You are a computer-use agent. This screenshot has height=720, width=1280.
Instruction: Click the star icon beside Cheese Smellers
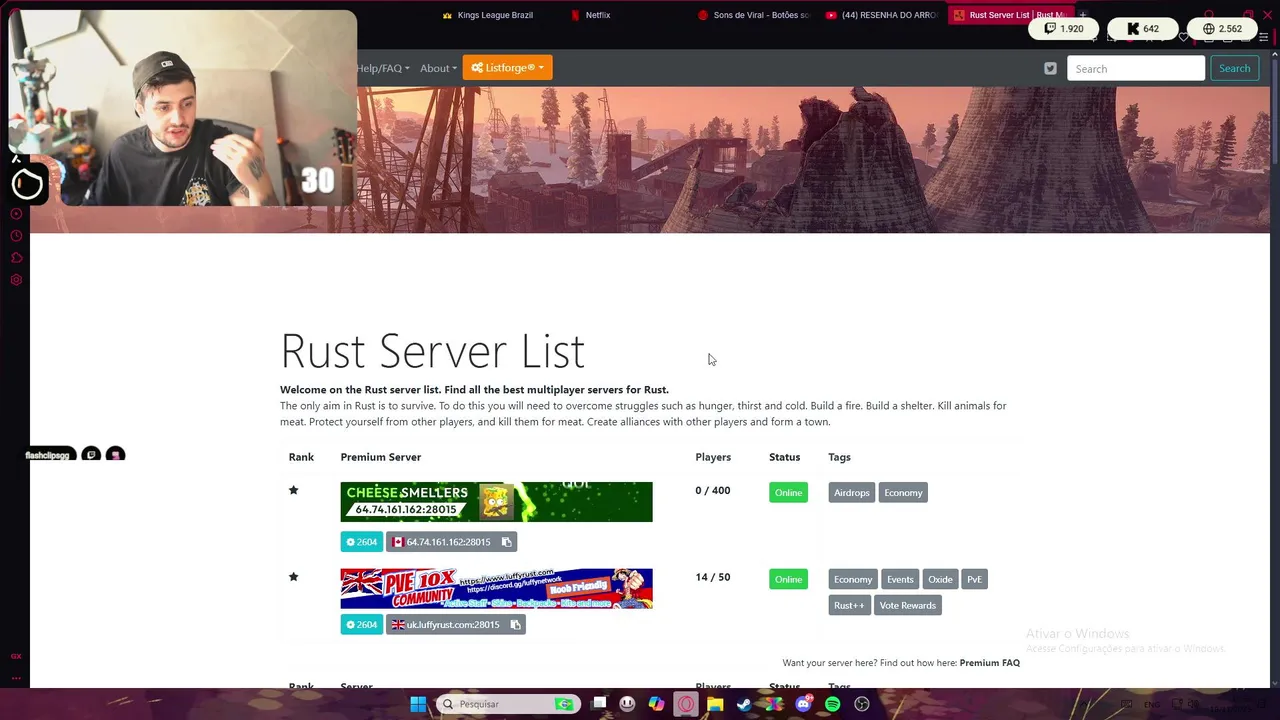click(x=294, y=490)
